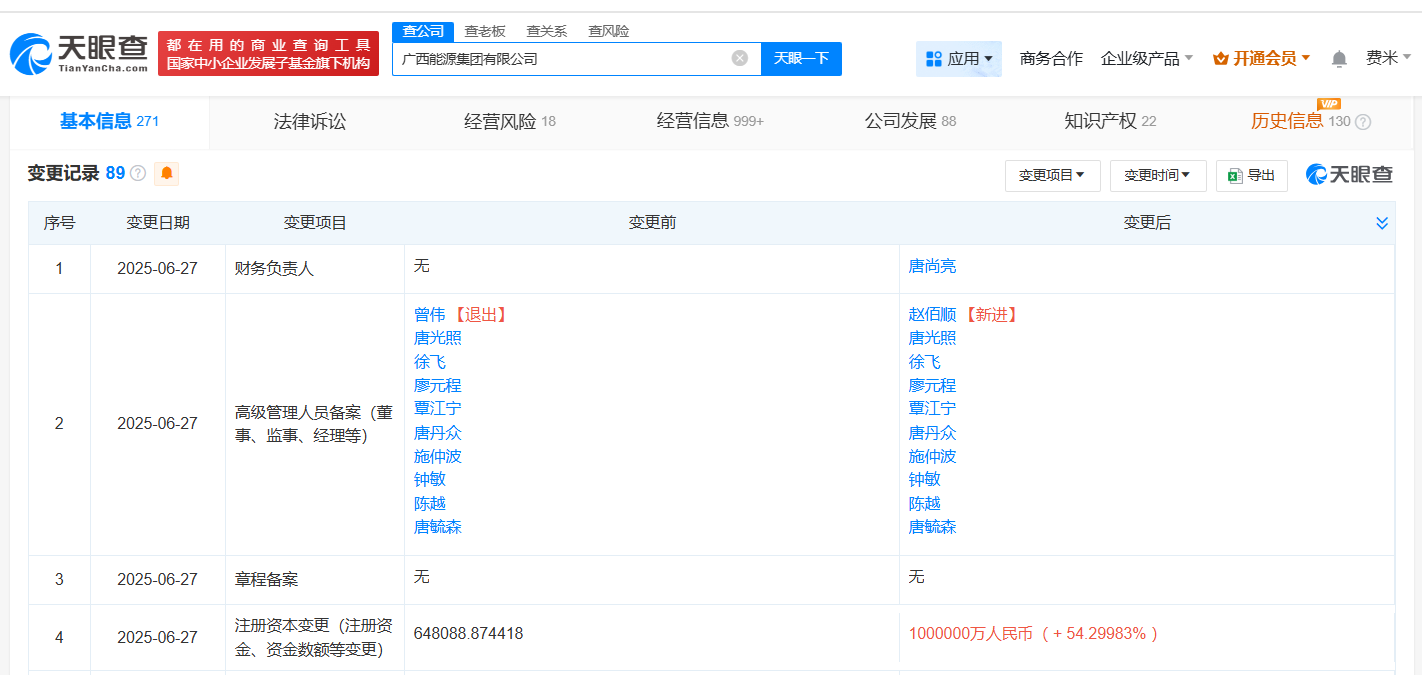This screenshot has width=1422, height=675.
Task: Open 唐光照 in the 变更前 column
Action: 438,338
